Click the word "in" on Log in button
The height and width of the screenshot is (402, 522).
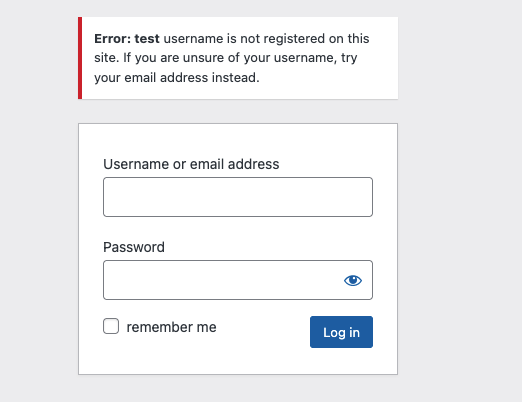coord(354,332)
